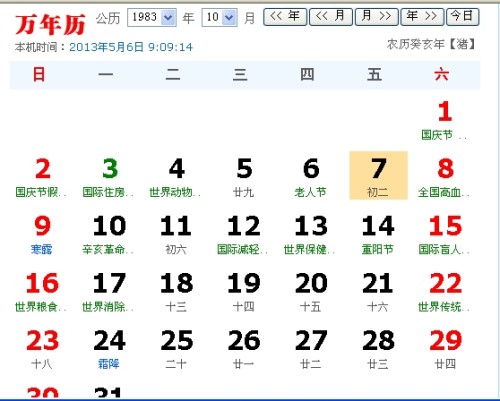Select October 21 十六
500x401 pixels.
coord(378,293)
